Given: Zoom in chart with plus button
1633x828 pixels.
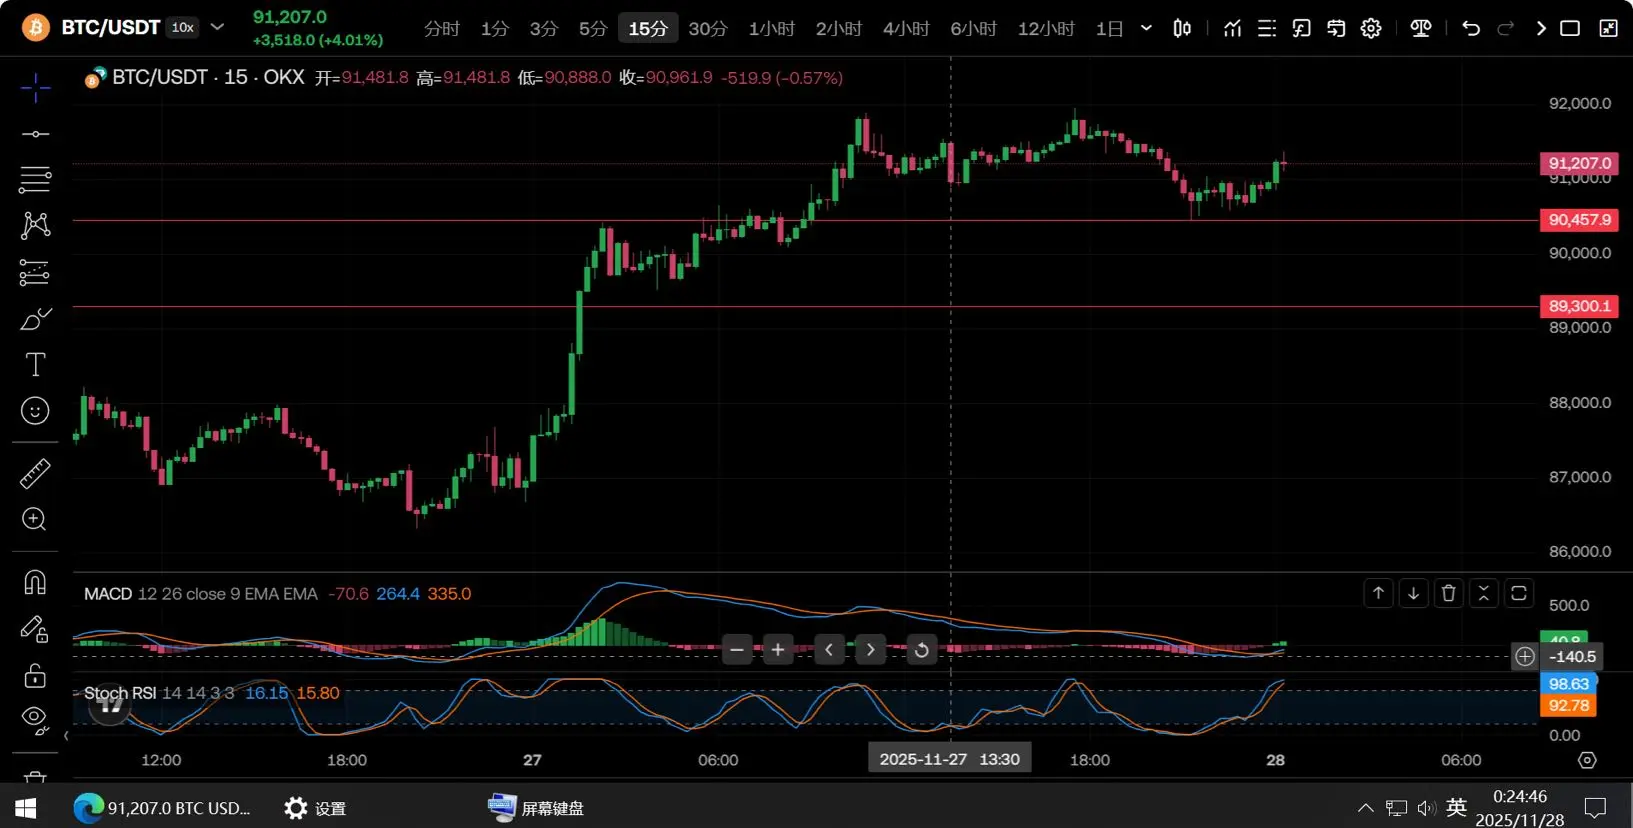Looking at the screenshot, I should (778, 650).
